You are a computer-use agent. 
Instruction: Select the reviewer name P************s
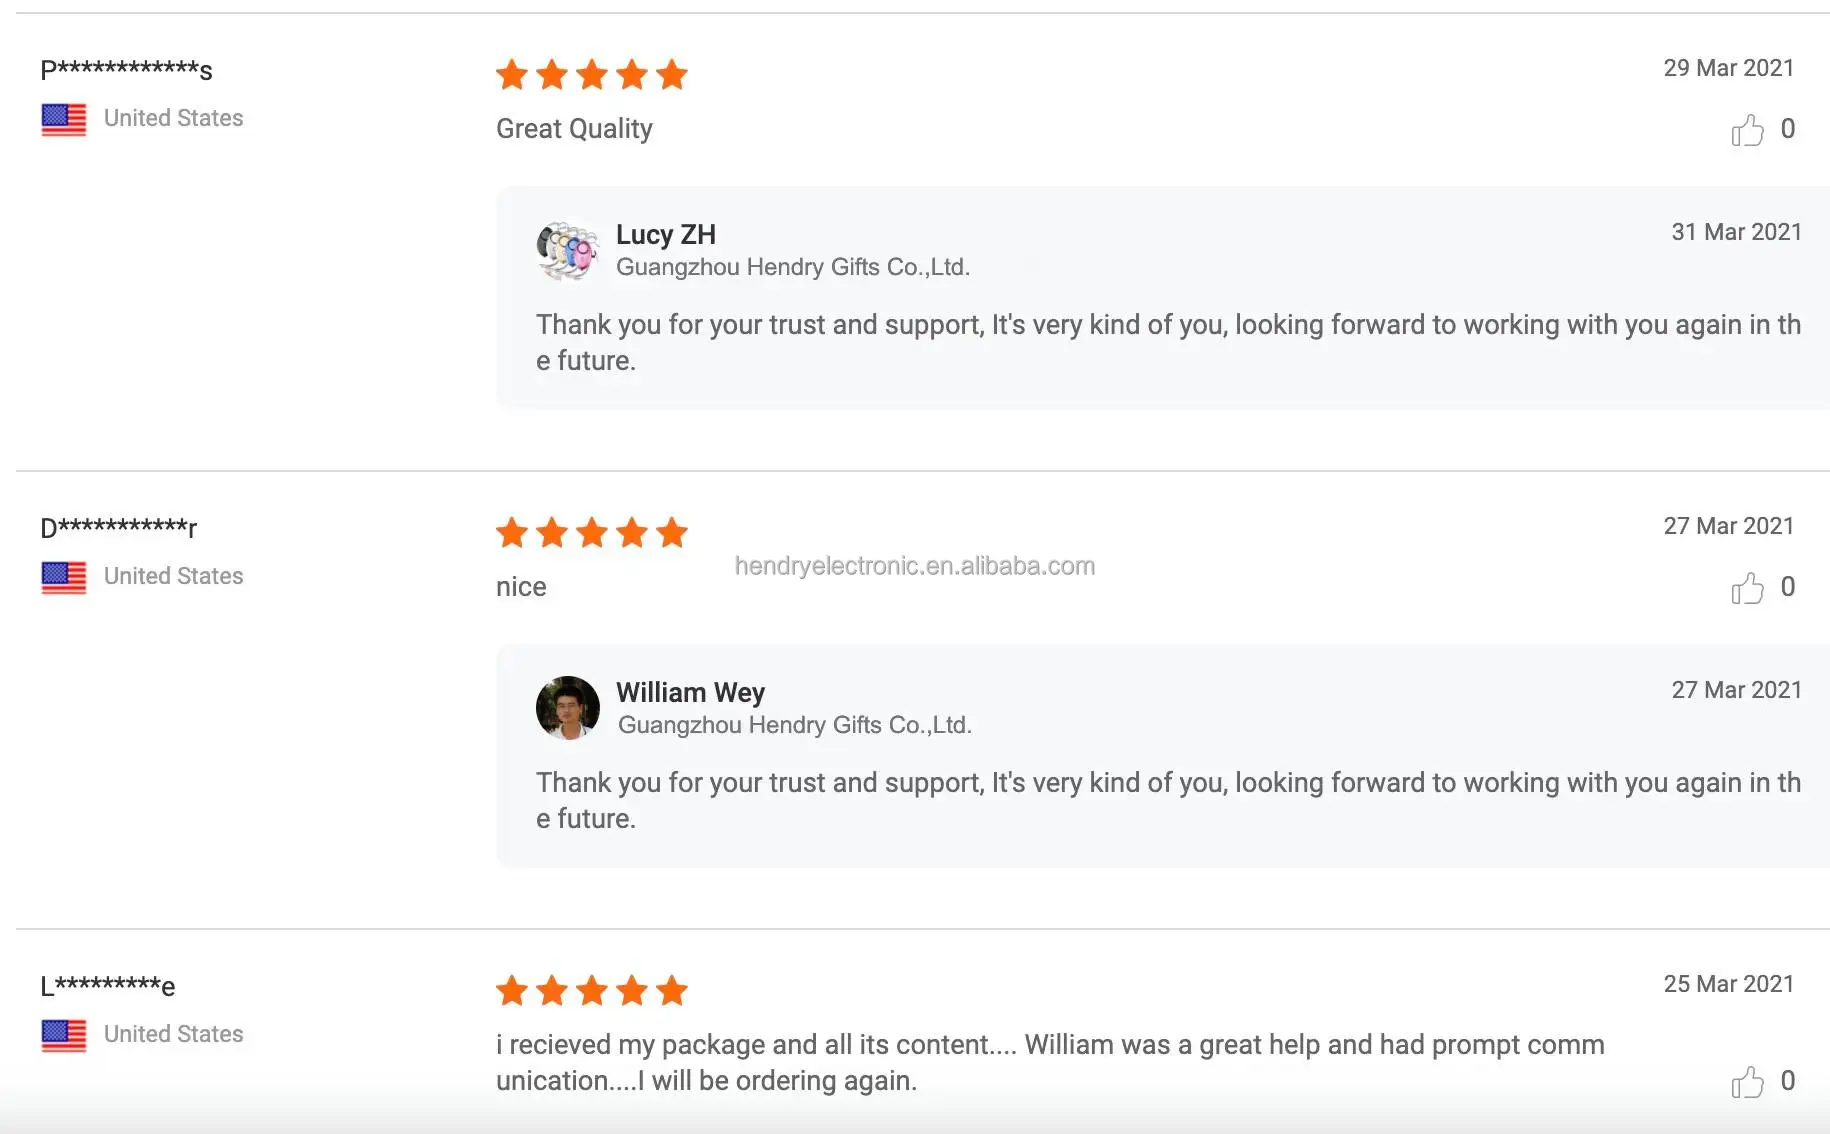tap(126, 70)
